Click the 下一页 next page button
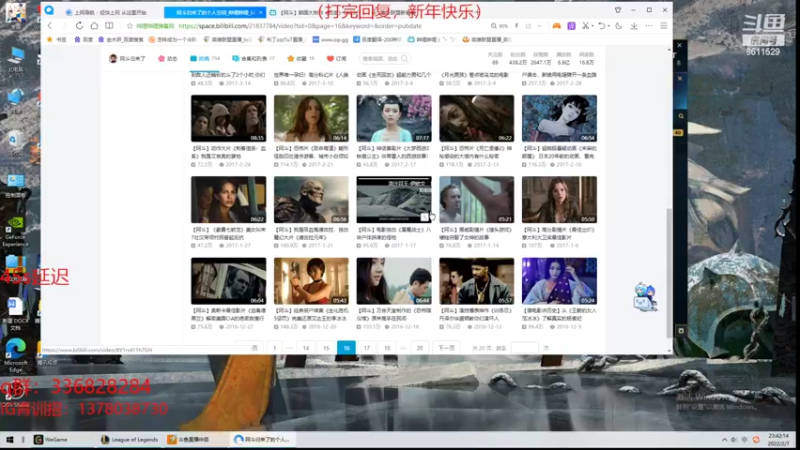Image resolution: width=800 pixels, height=450 pixels. coord(446,348)
